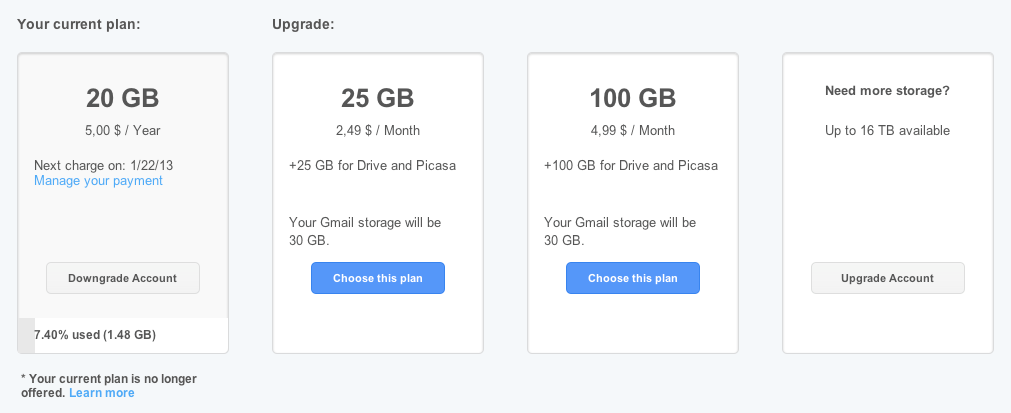Click the Downgrade Account button
1011x413 pixels.
coord(123,278)
